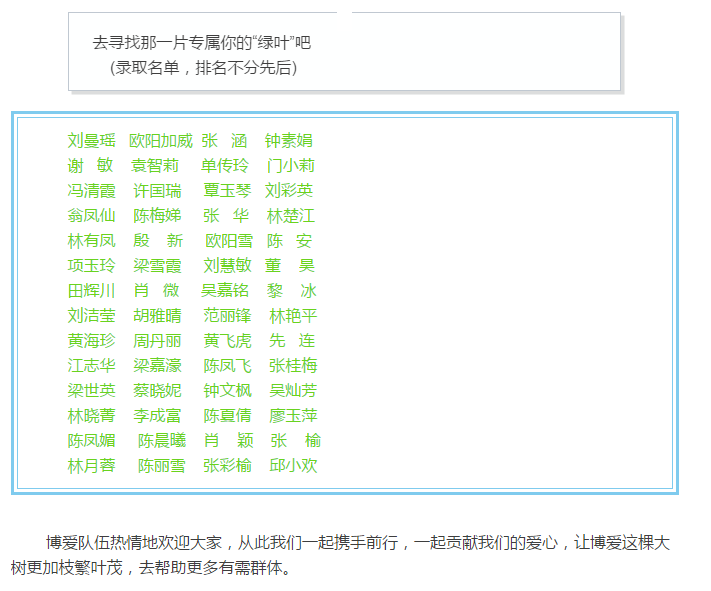Choose the name 邱小欢

293,465
